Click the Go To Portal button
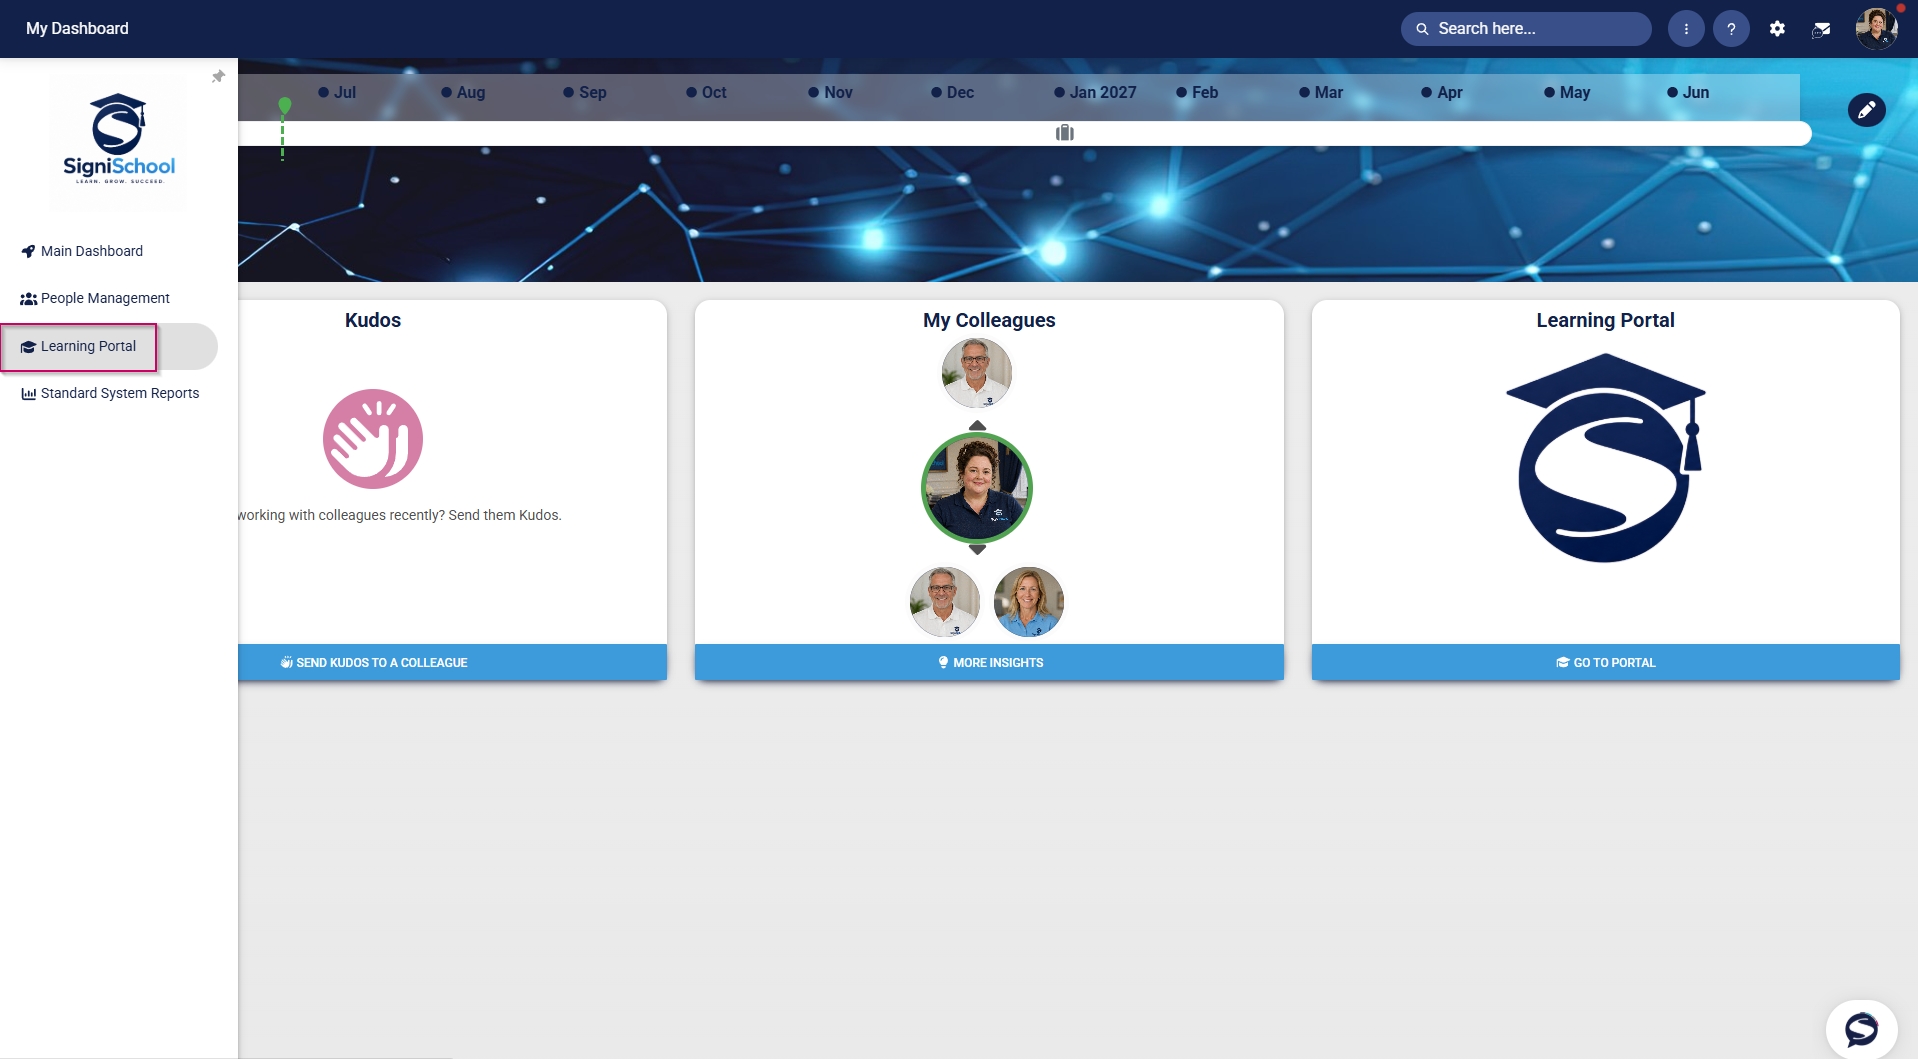Viewport: 1918px width, 1059px height. (1605, 662)
